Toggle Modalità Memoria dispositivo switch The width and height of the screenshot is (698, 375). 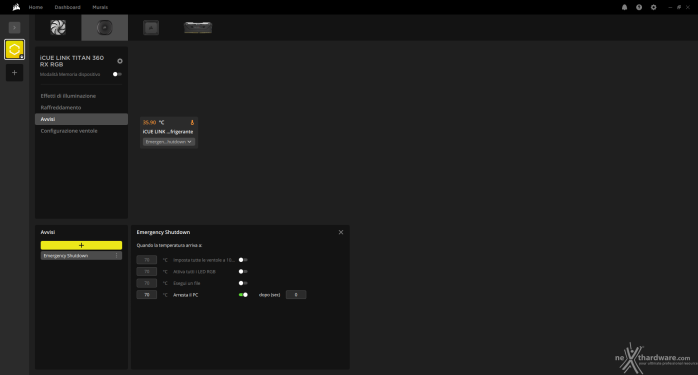(117, 74)
